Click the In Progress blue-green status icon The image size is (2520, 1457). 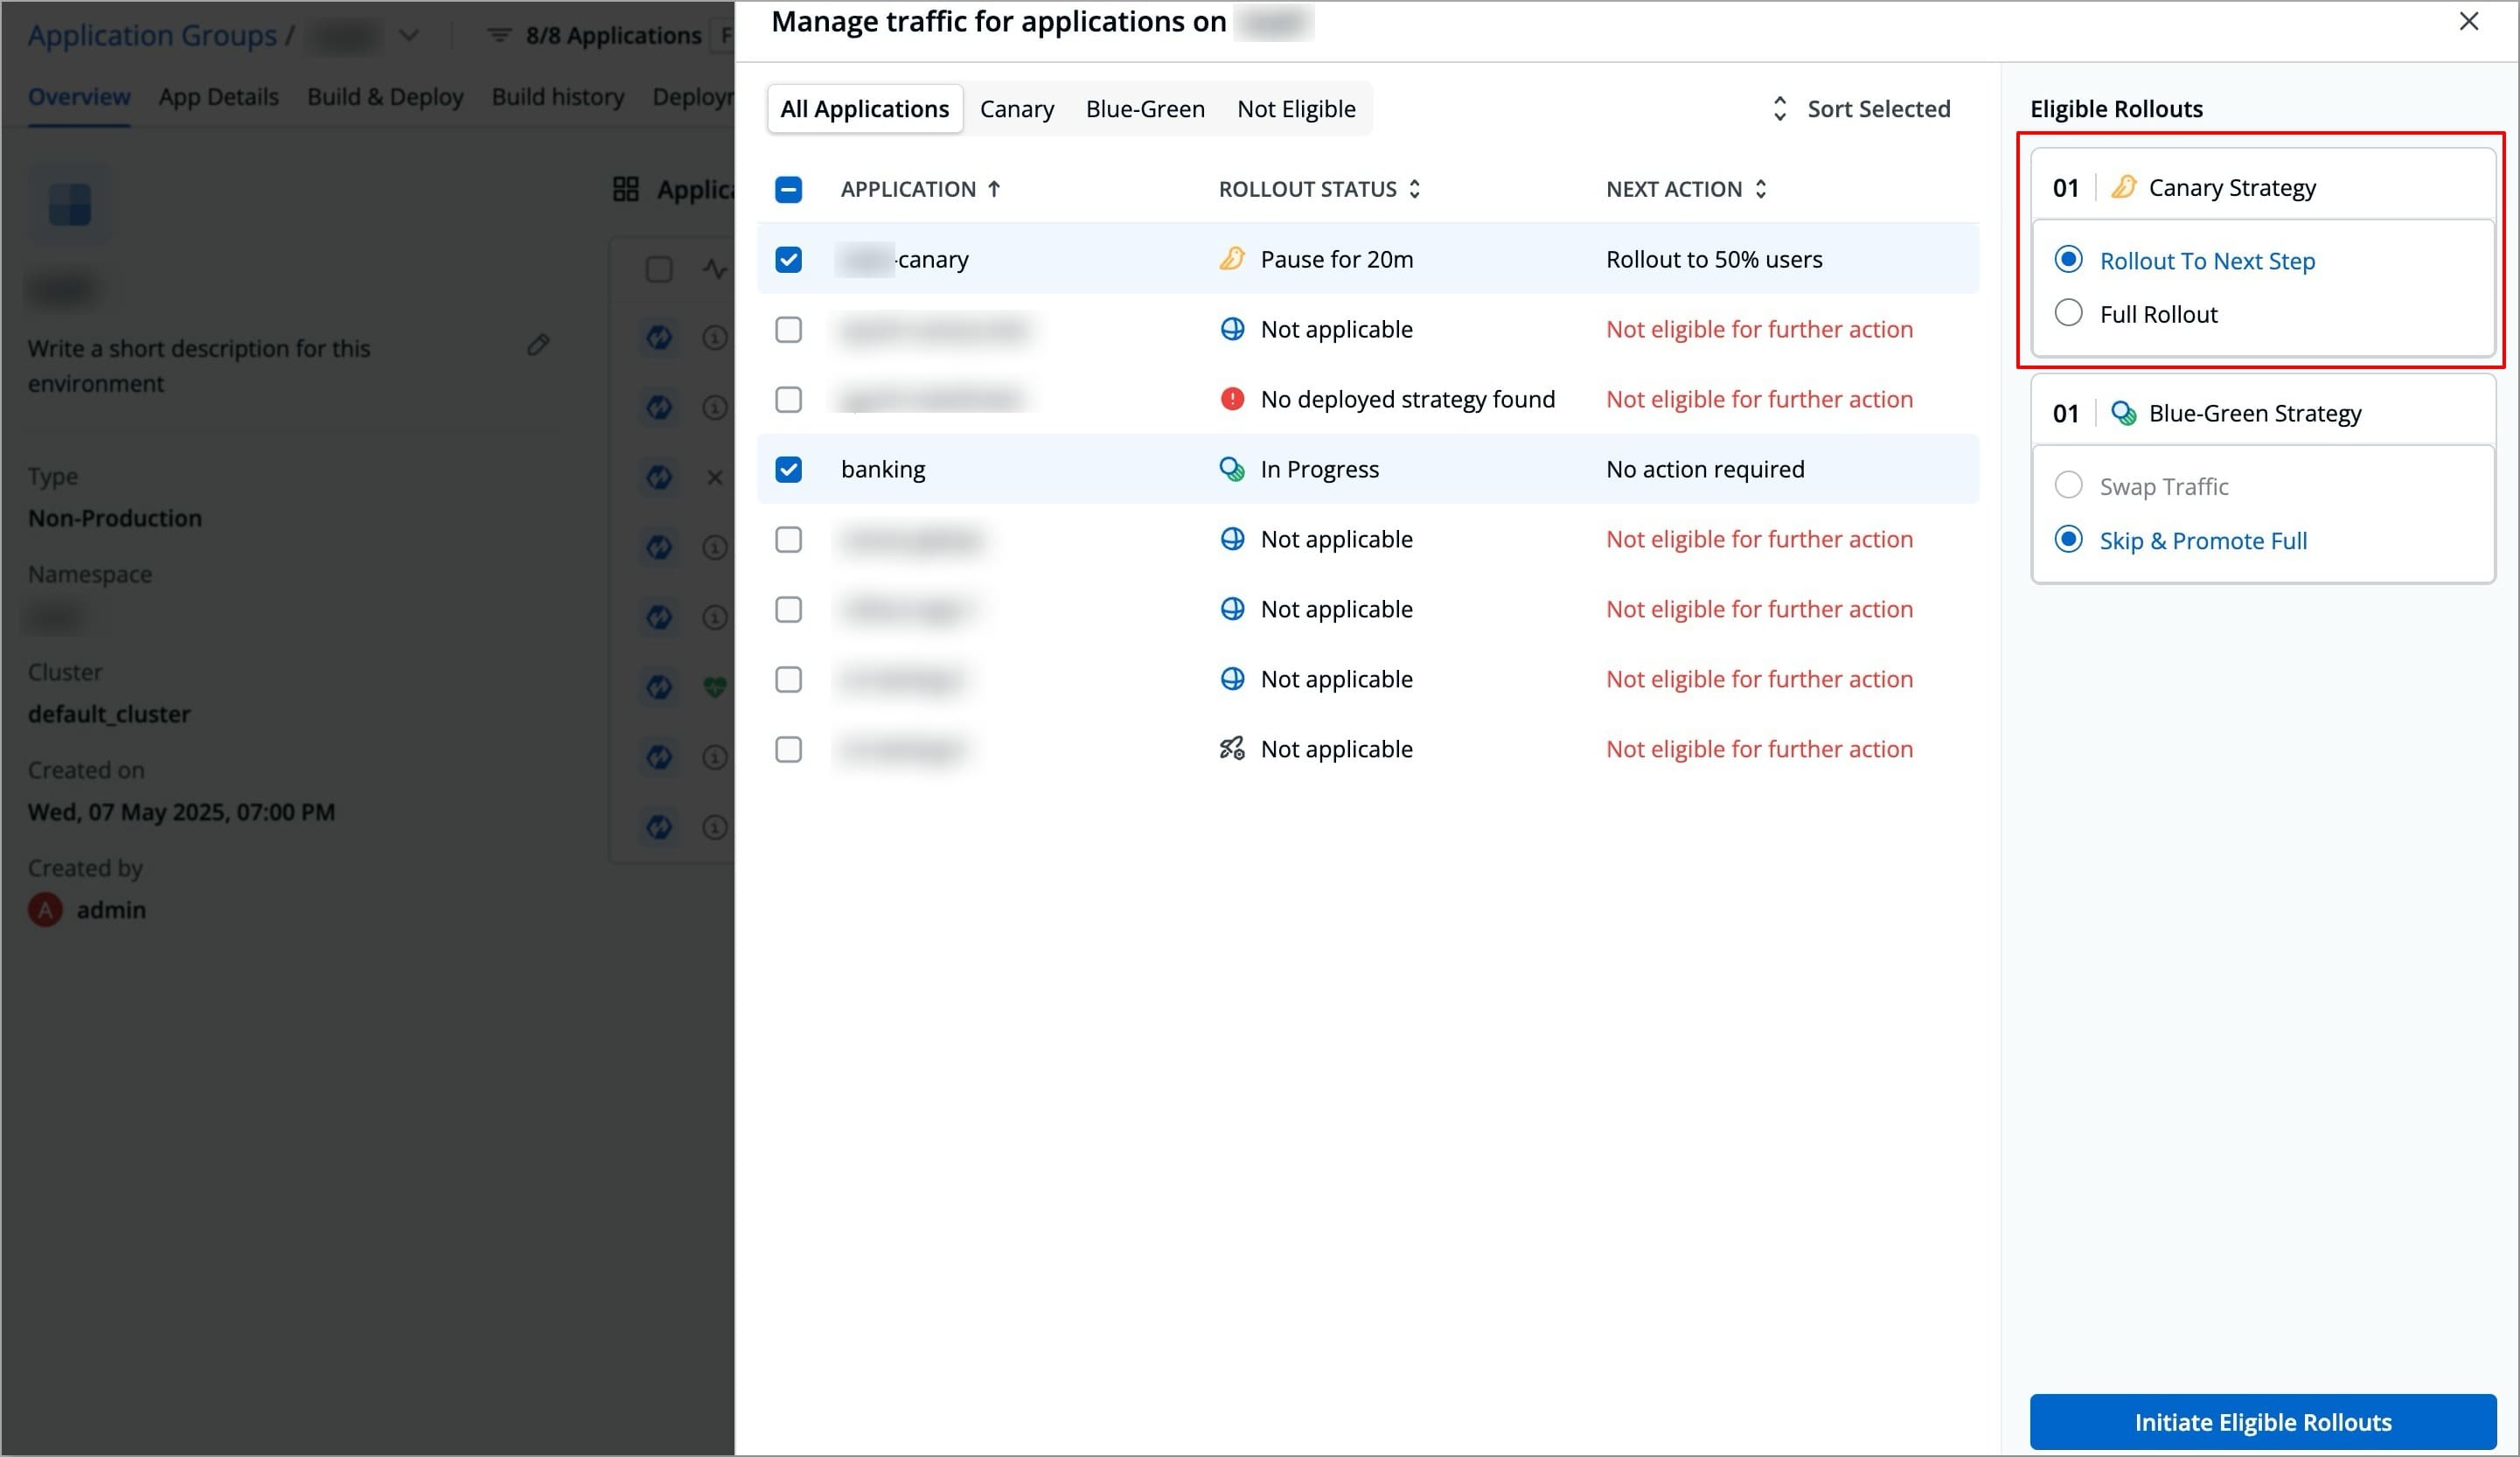[1232, 468]
